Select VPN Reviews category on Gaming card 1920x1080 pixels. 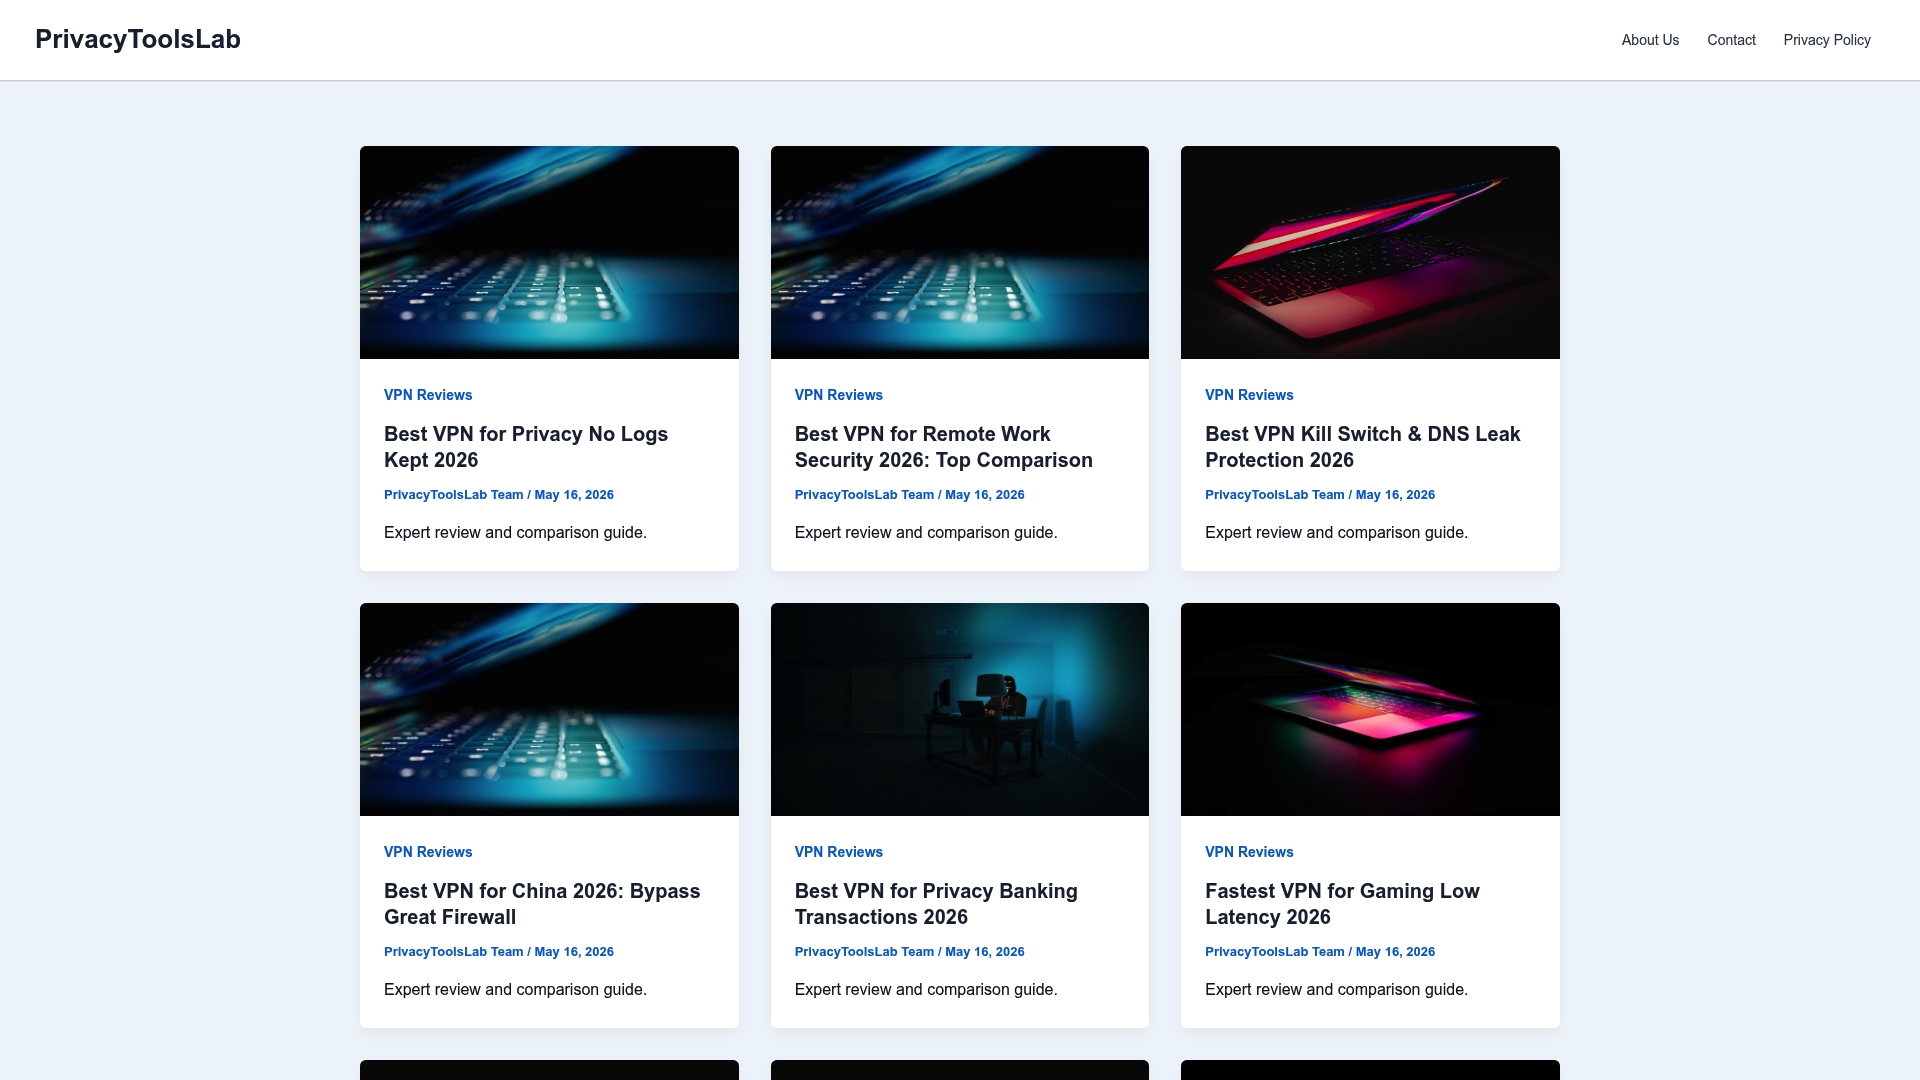[x=1249, y=852]
